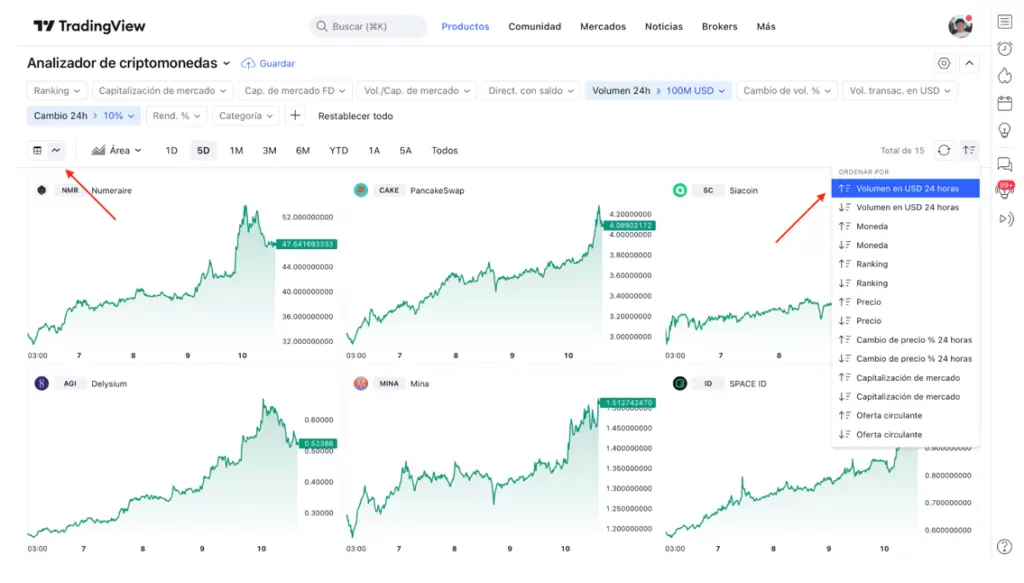Click the cloud upload icon next to Guardar
Image resolution: width=1024 pixels, height=583 pixels.
click(248, 63)
